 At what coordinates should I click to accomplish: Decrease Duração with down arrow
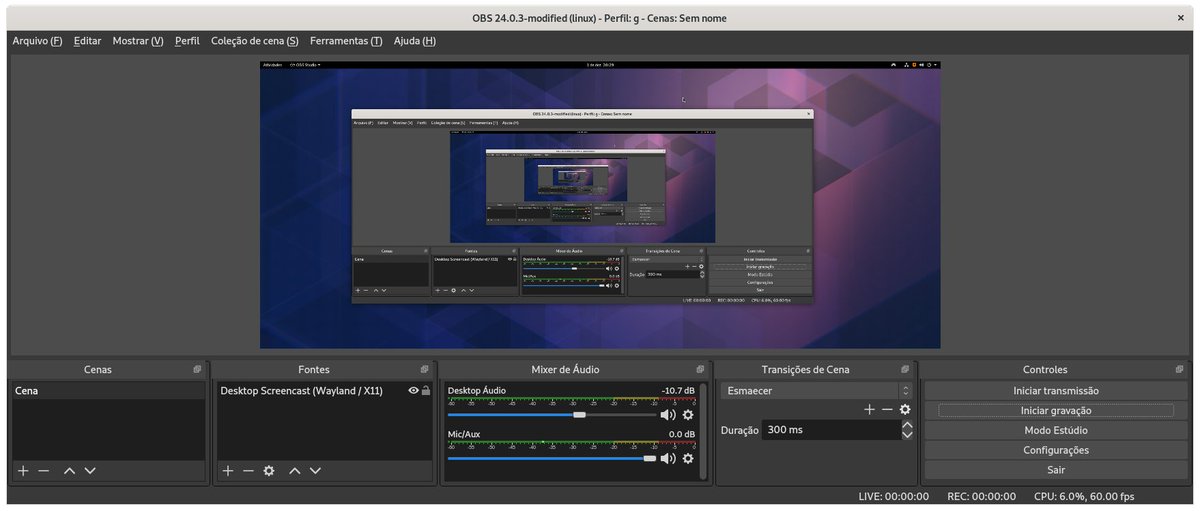pos(907,435)
